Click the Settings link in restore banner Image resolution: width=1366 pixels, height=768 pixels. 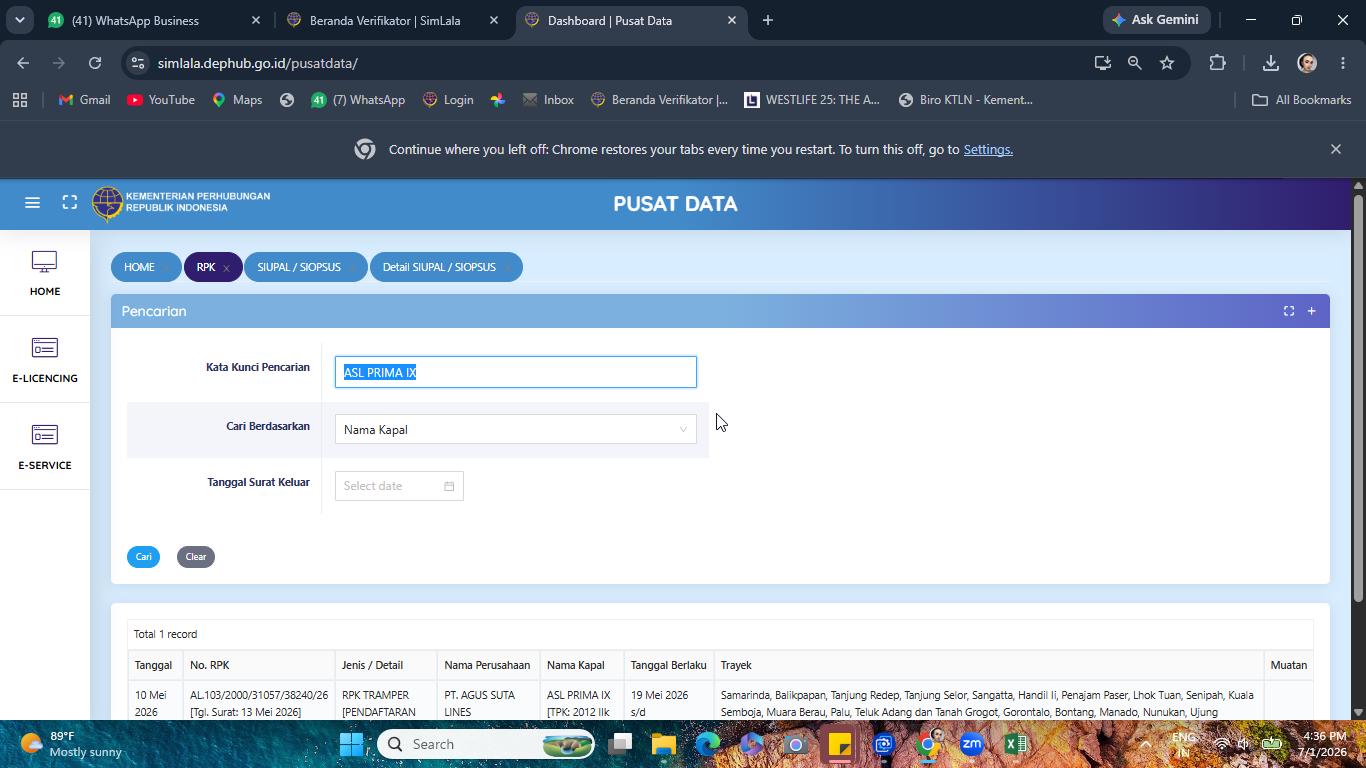pos(988,149)
